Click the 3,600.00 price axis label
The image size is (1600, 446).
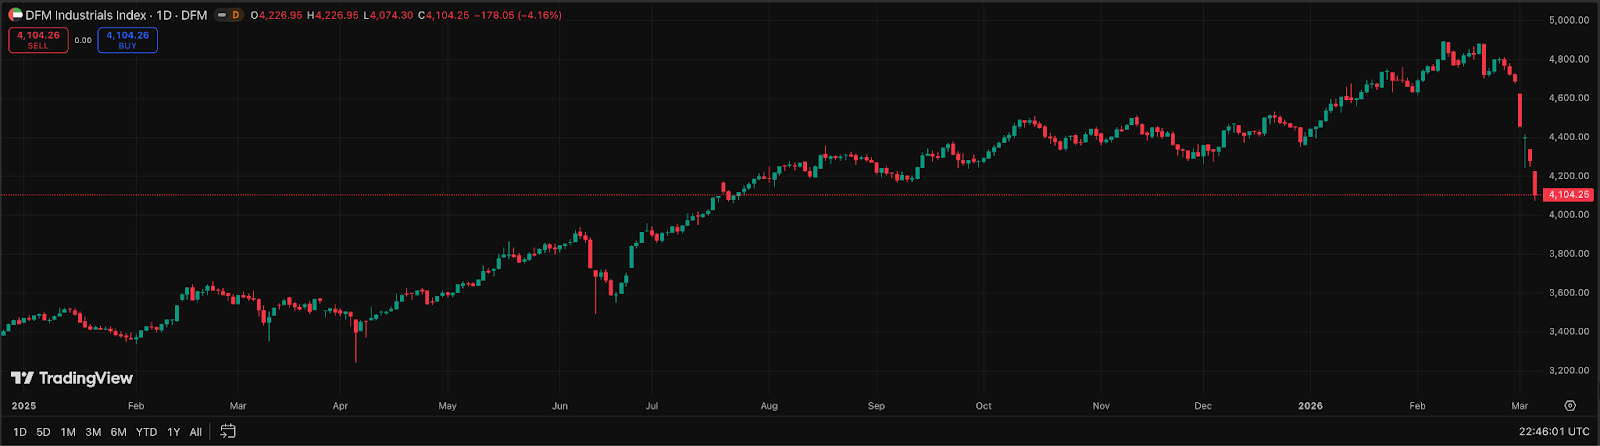click(x=1568, y=293)
